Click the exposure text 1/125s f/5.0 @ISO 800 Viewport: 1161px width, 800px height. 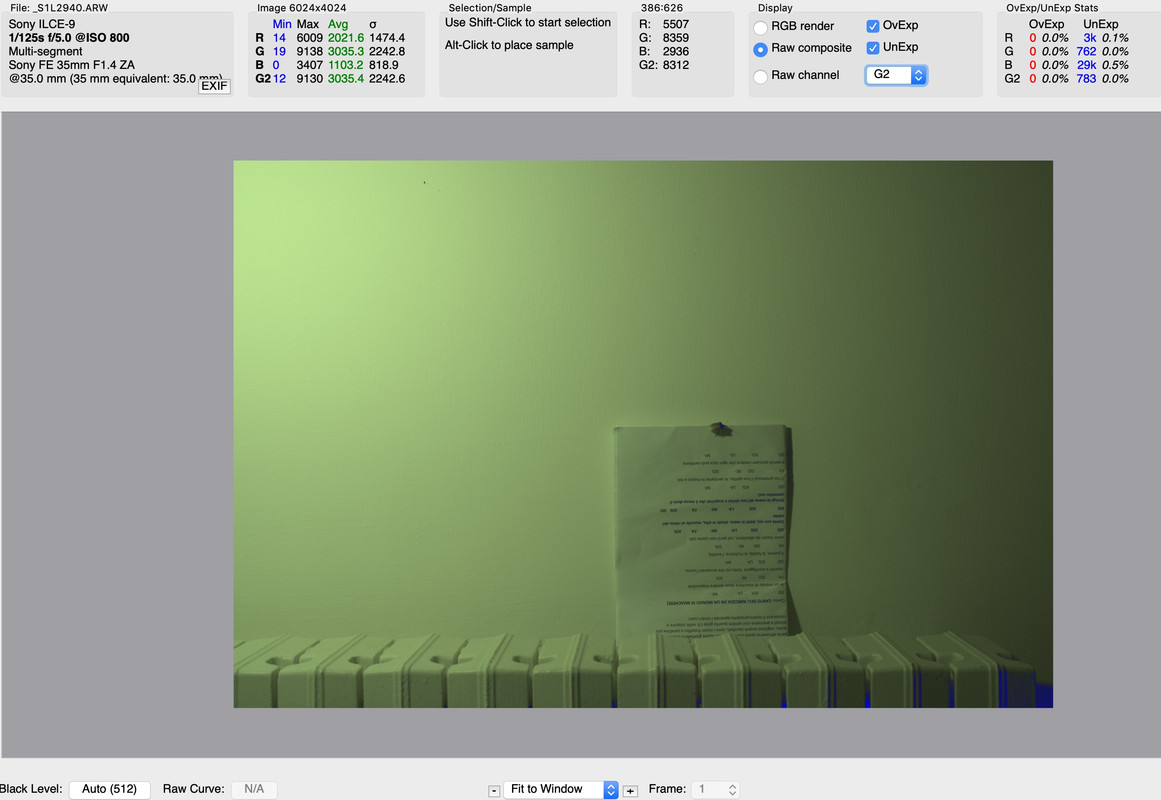pos(69,38)
